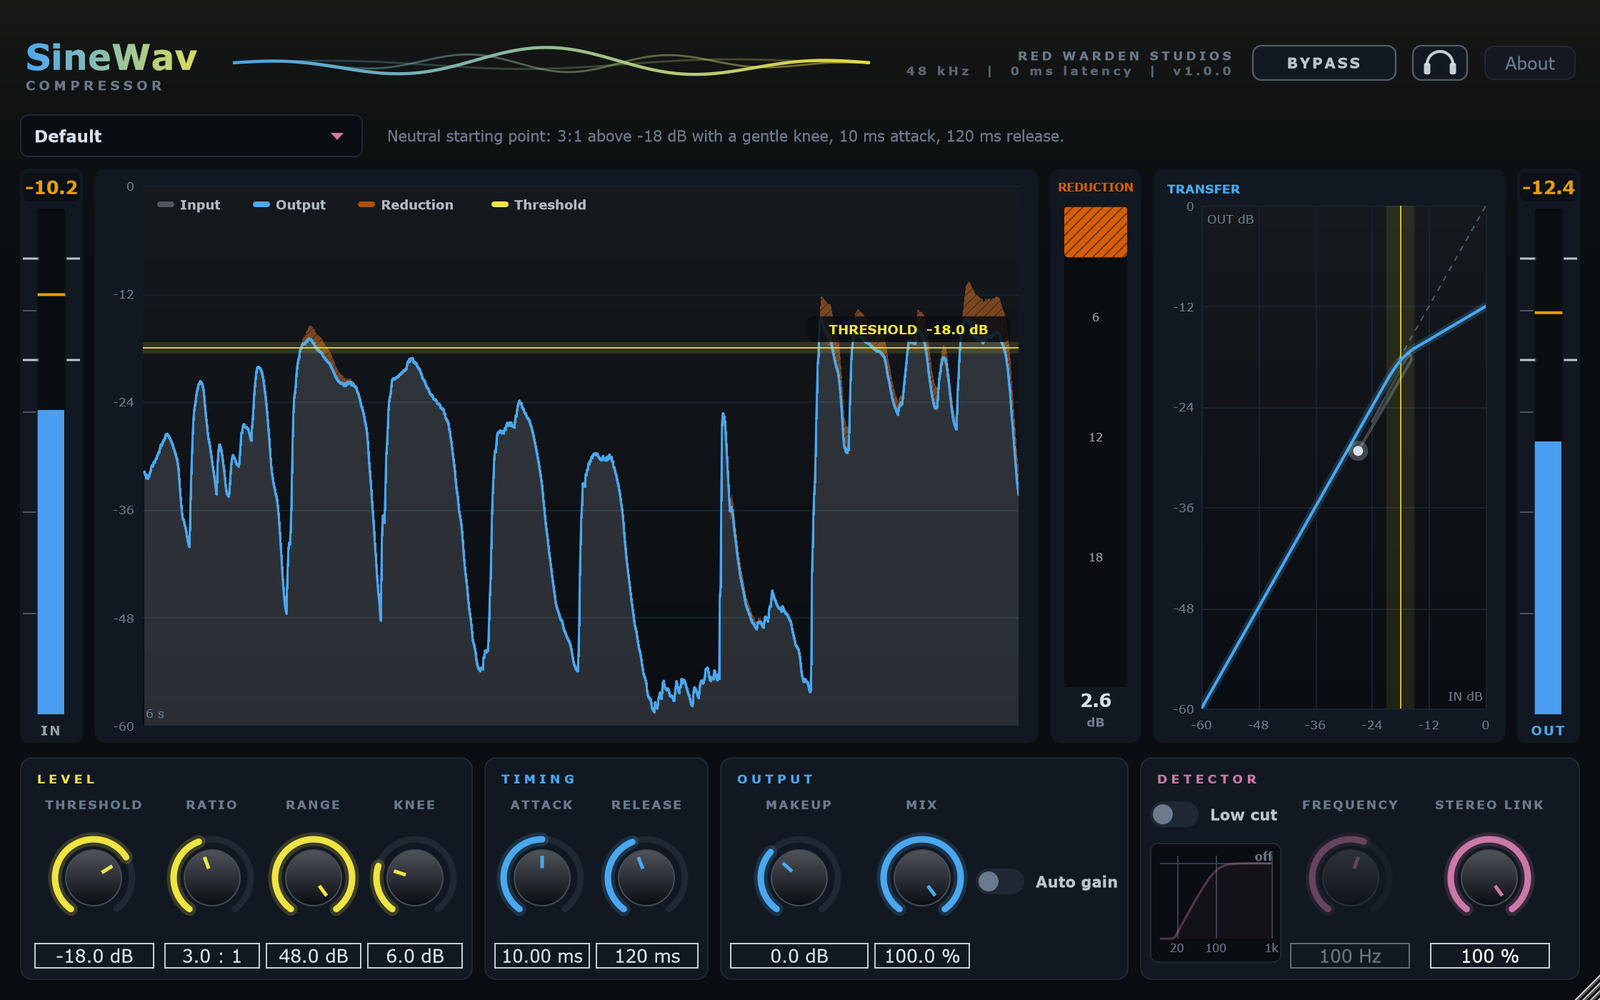Screen dimensions: 1600x1000
Task: Open the About dialog
Action: click(1529, 63)
